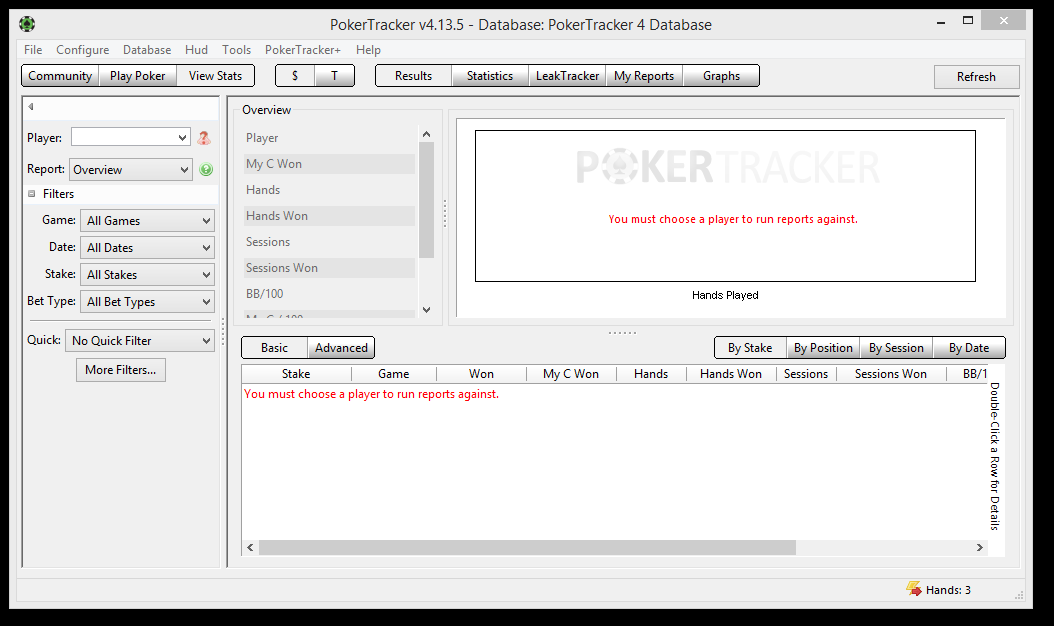Screen dimensions: 1054x626
Task: Open the Tools menu
Action: click(237, 50)
